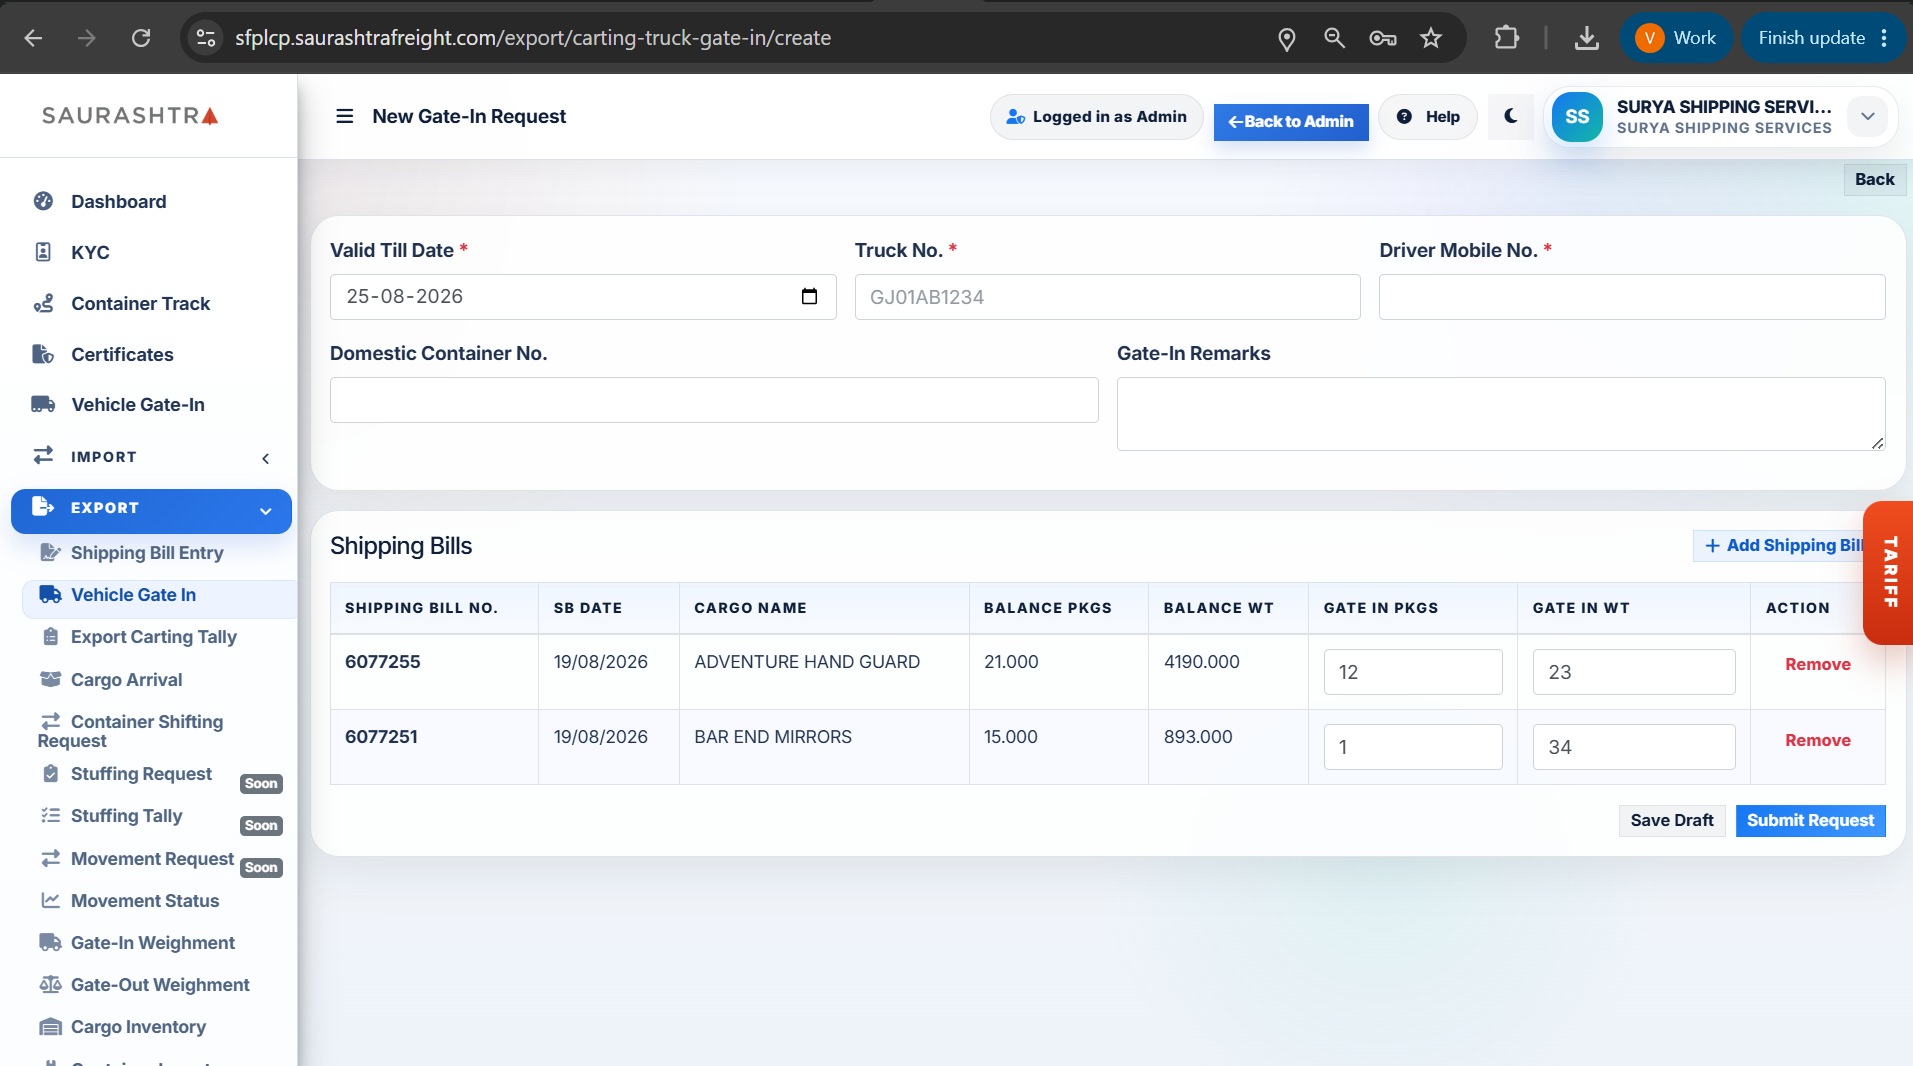Expand the IMPORT menu section
This screenshot has height=1066, width=1913.
[150, 457]
